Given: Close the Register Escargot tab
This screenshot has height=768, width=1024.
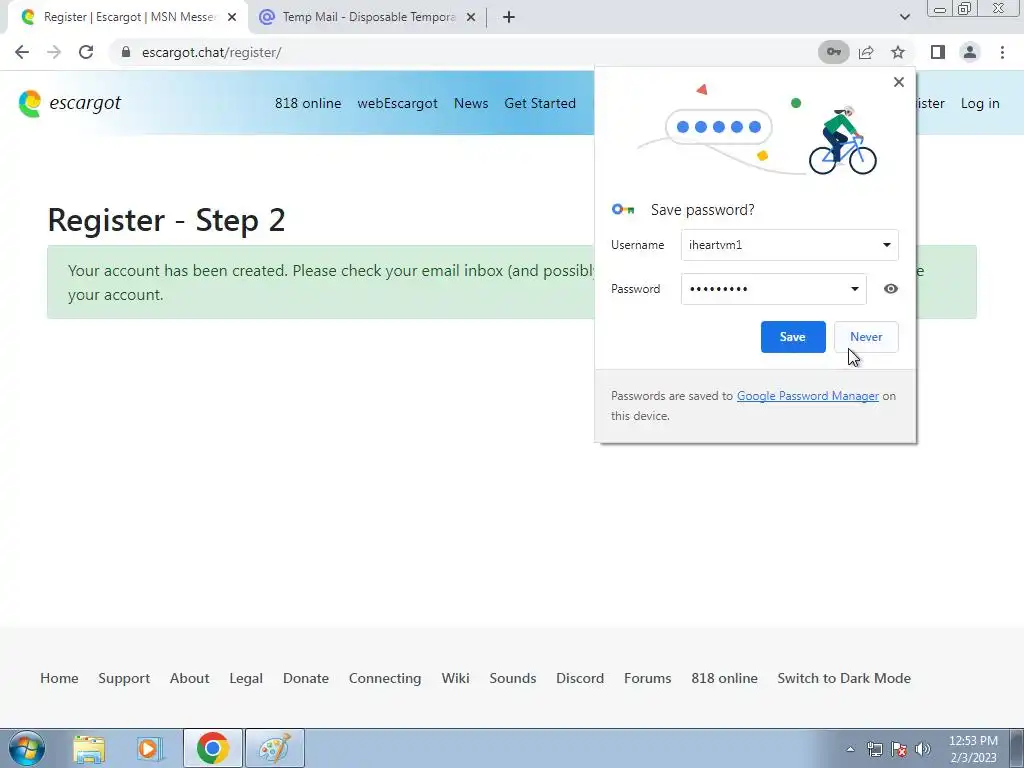Looking at the screenshot, I should tap(232, 18).
